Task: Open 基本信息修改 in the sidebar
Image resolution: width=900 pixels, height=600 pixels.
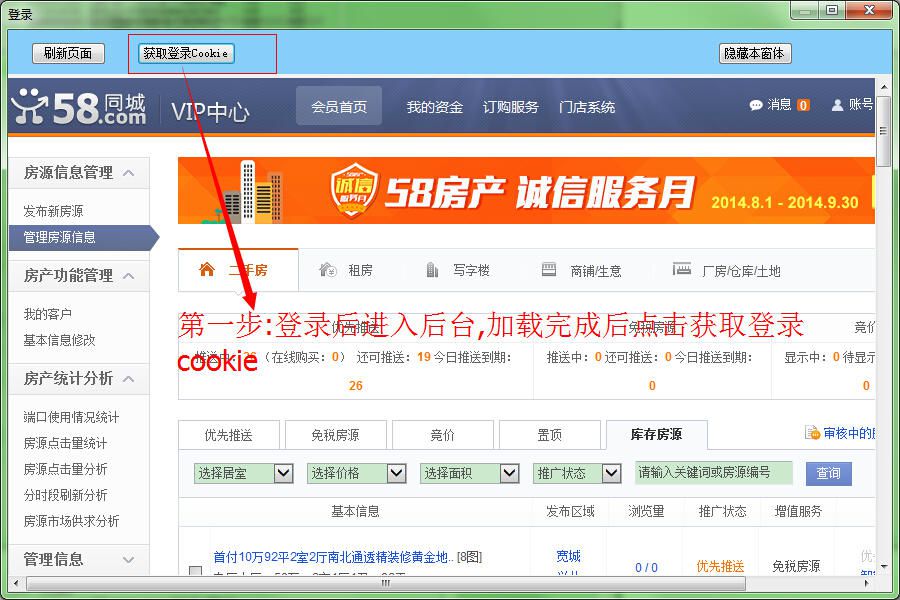Action: click(60, 340)
